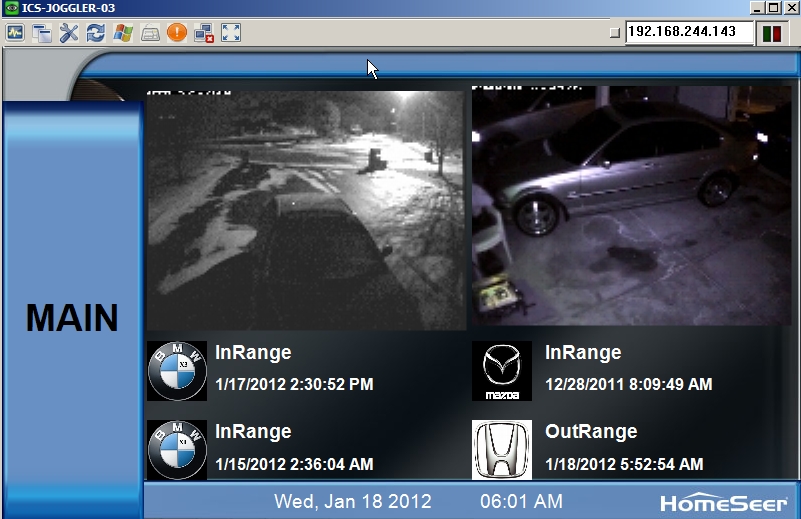Click the 1/17/2012 2:30:52 PM timestamp
This screenshot has width=801, height=519.
point(294,384)
